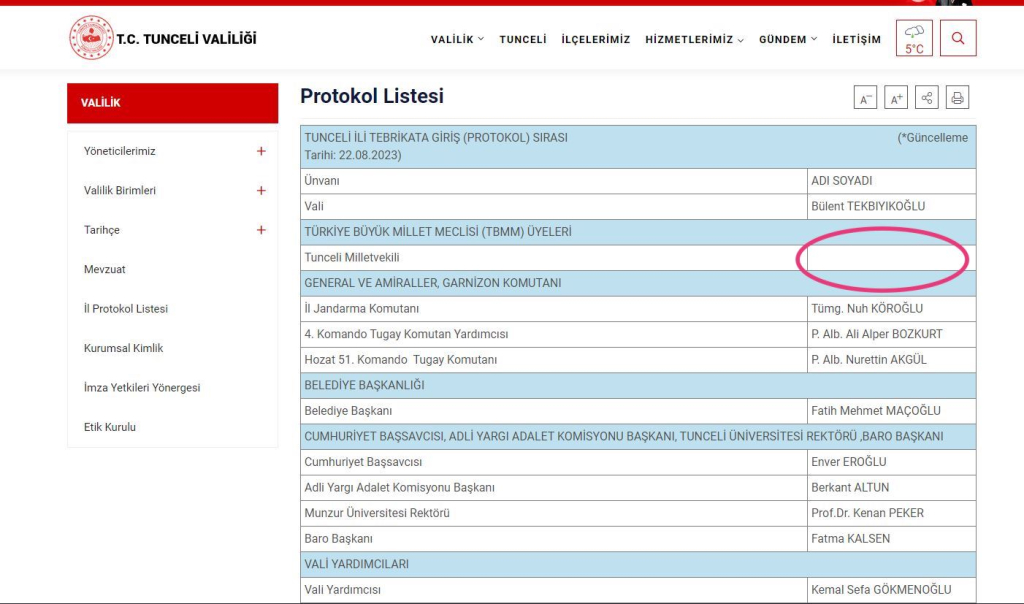Screen dimensions: 1024x604
Task: Open the search magnifier icon
Action: click(x=958, y=38)
